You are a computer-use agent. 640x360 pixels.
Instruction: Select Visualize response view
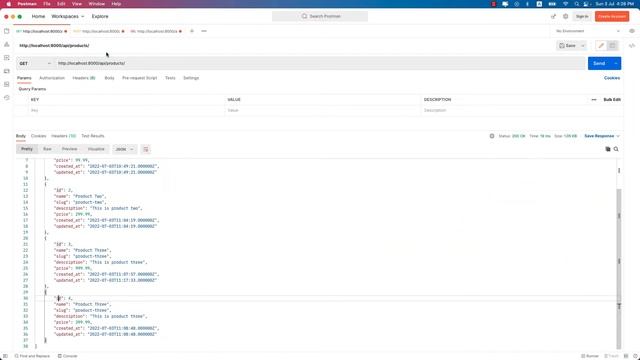pos(96,149)
